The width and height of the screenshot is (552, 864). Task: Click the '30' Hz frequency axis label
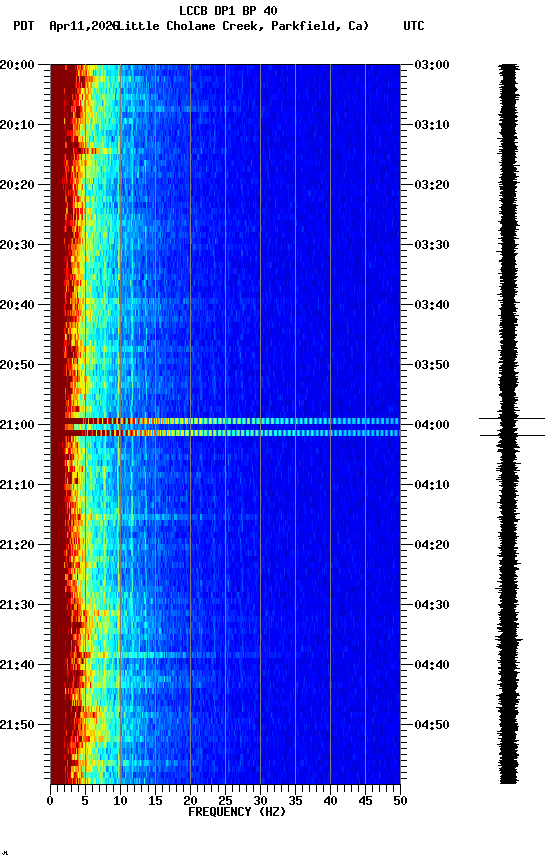pyautogui.click(x=260, y=801)
